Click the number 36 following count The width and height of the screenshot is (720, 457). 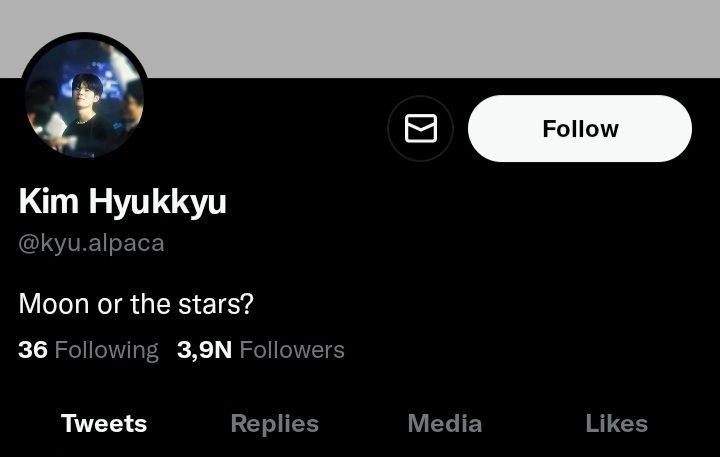point(33,350)
